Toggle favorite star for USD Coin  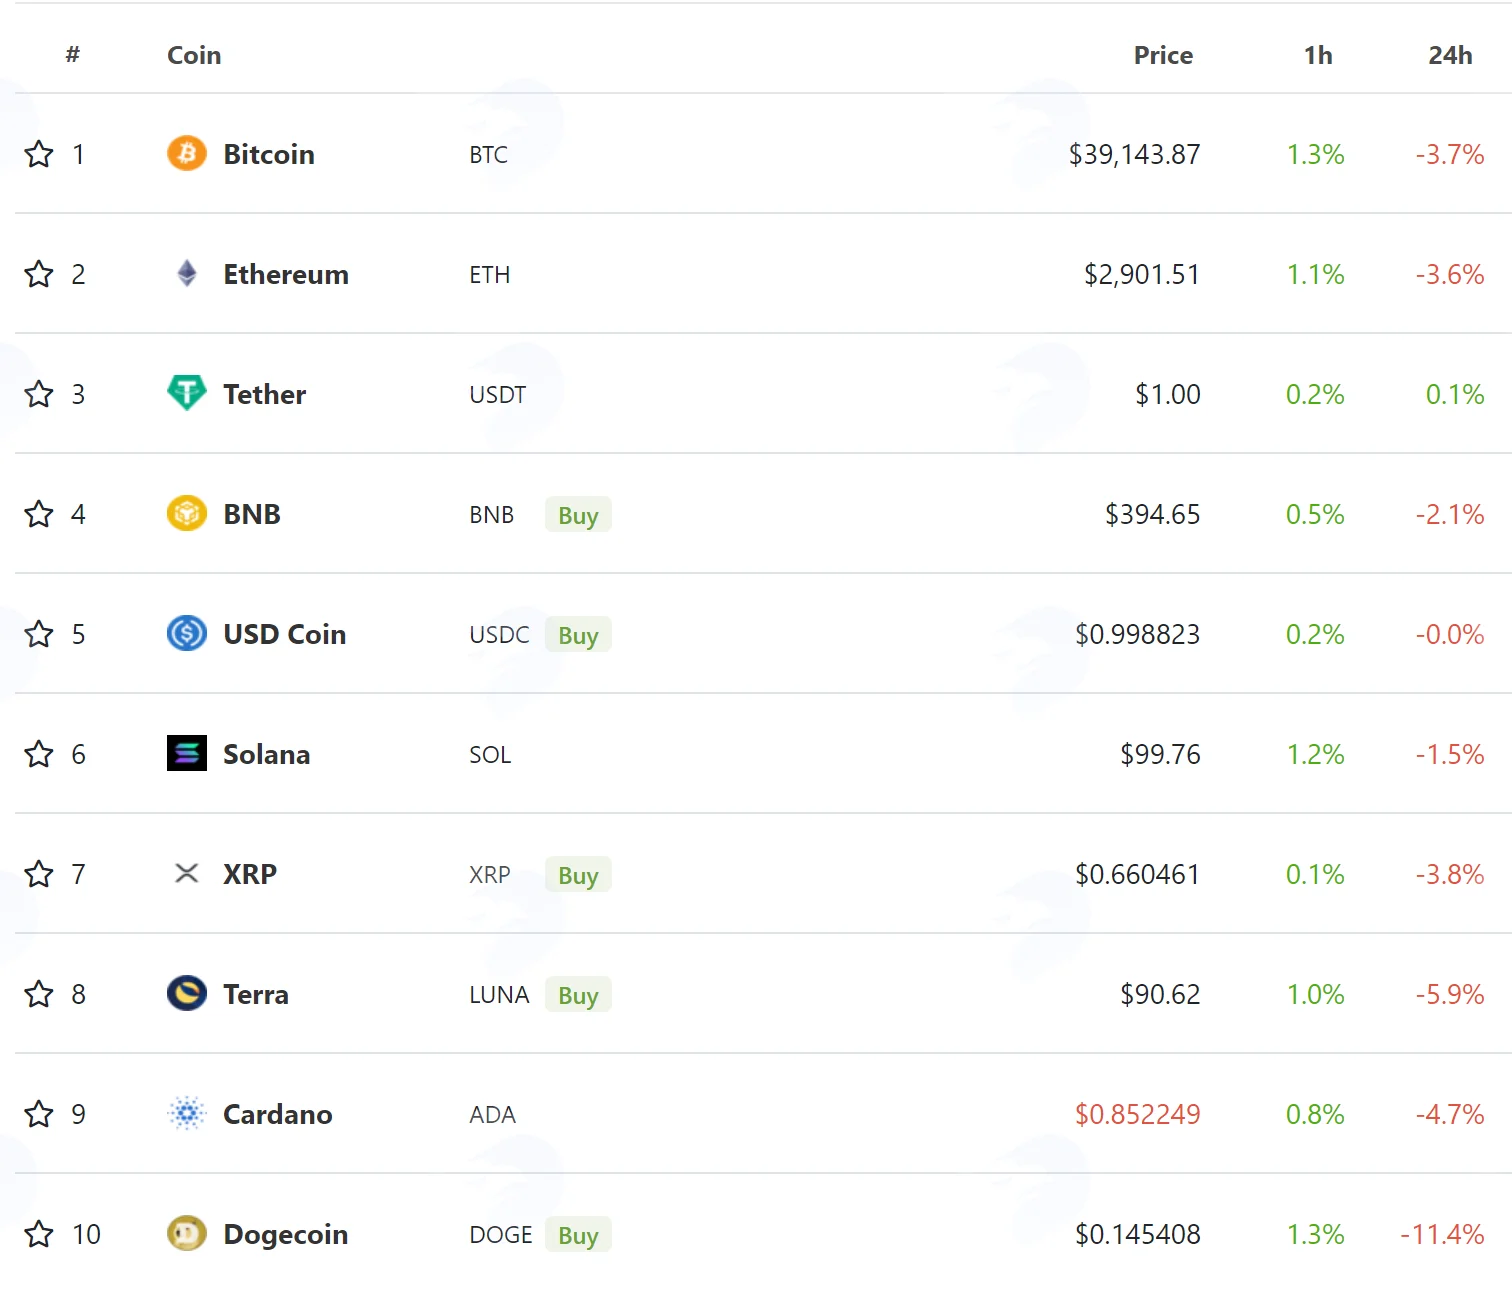(x=39, y=634)
